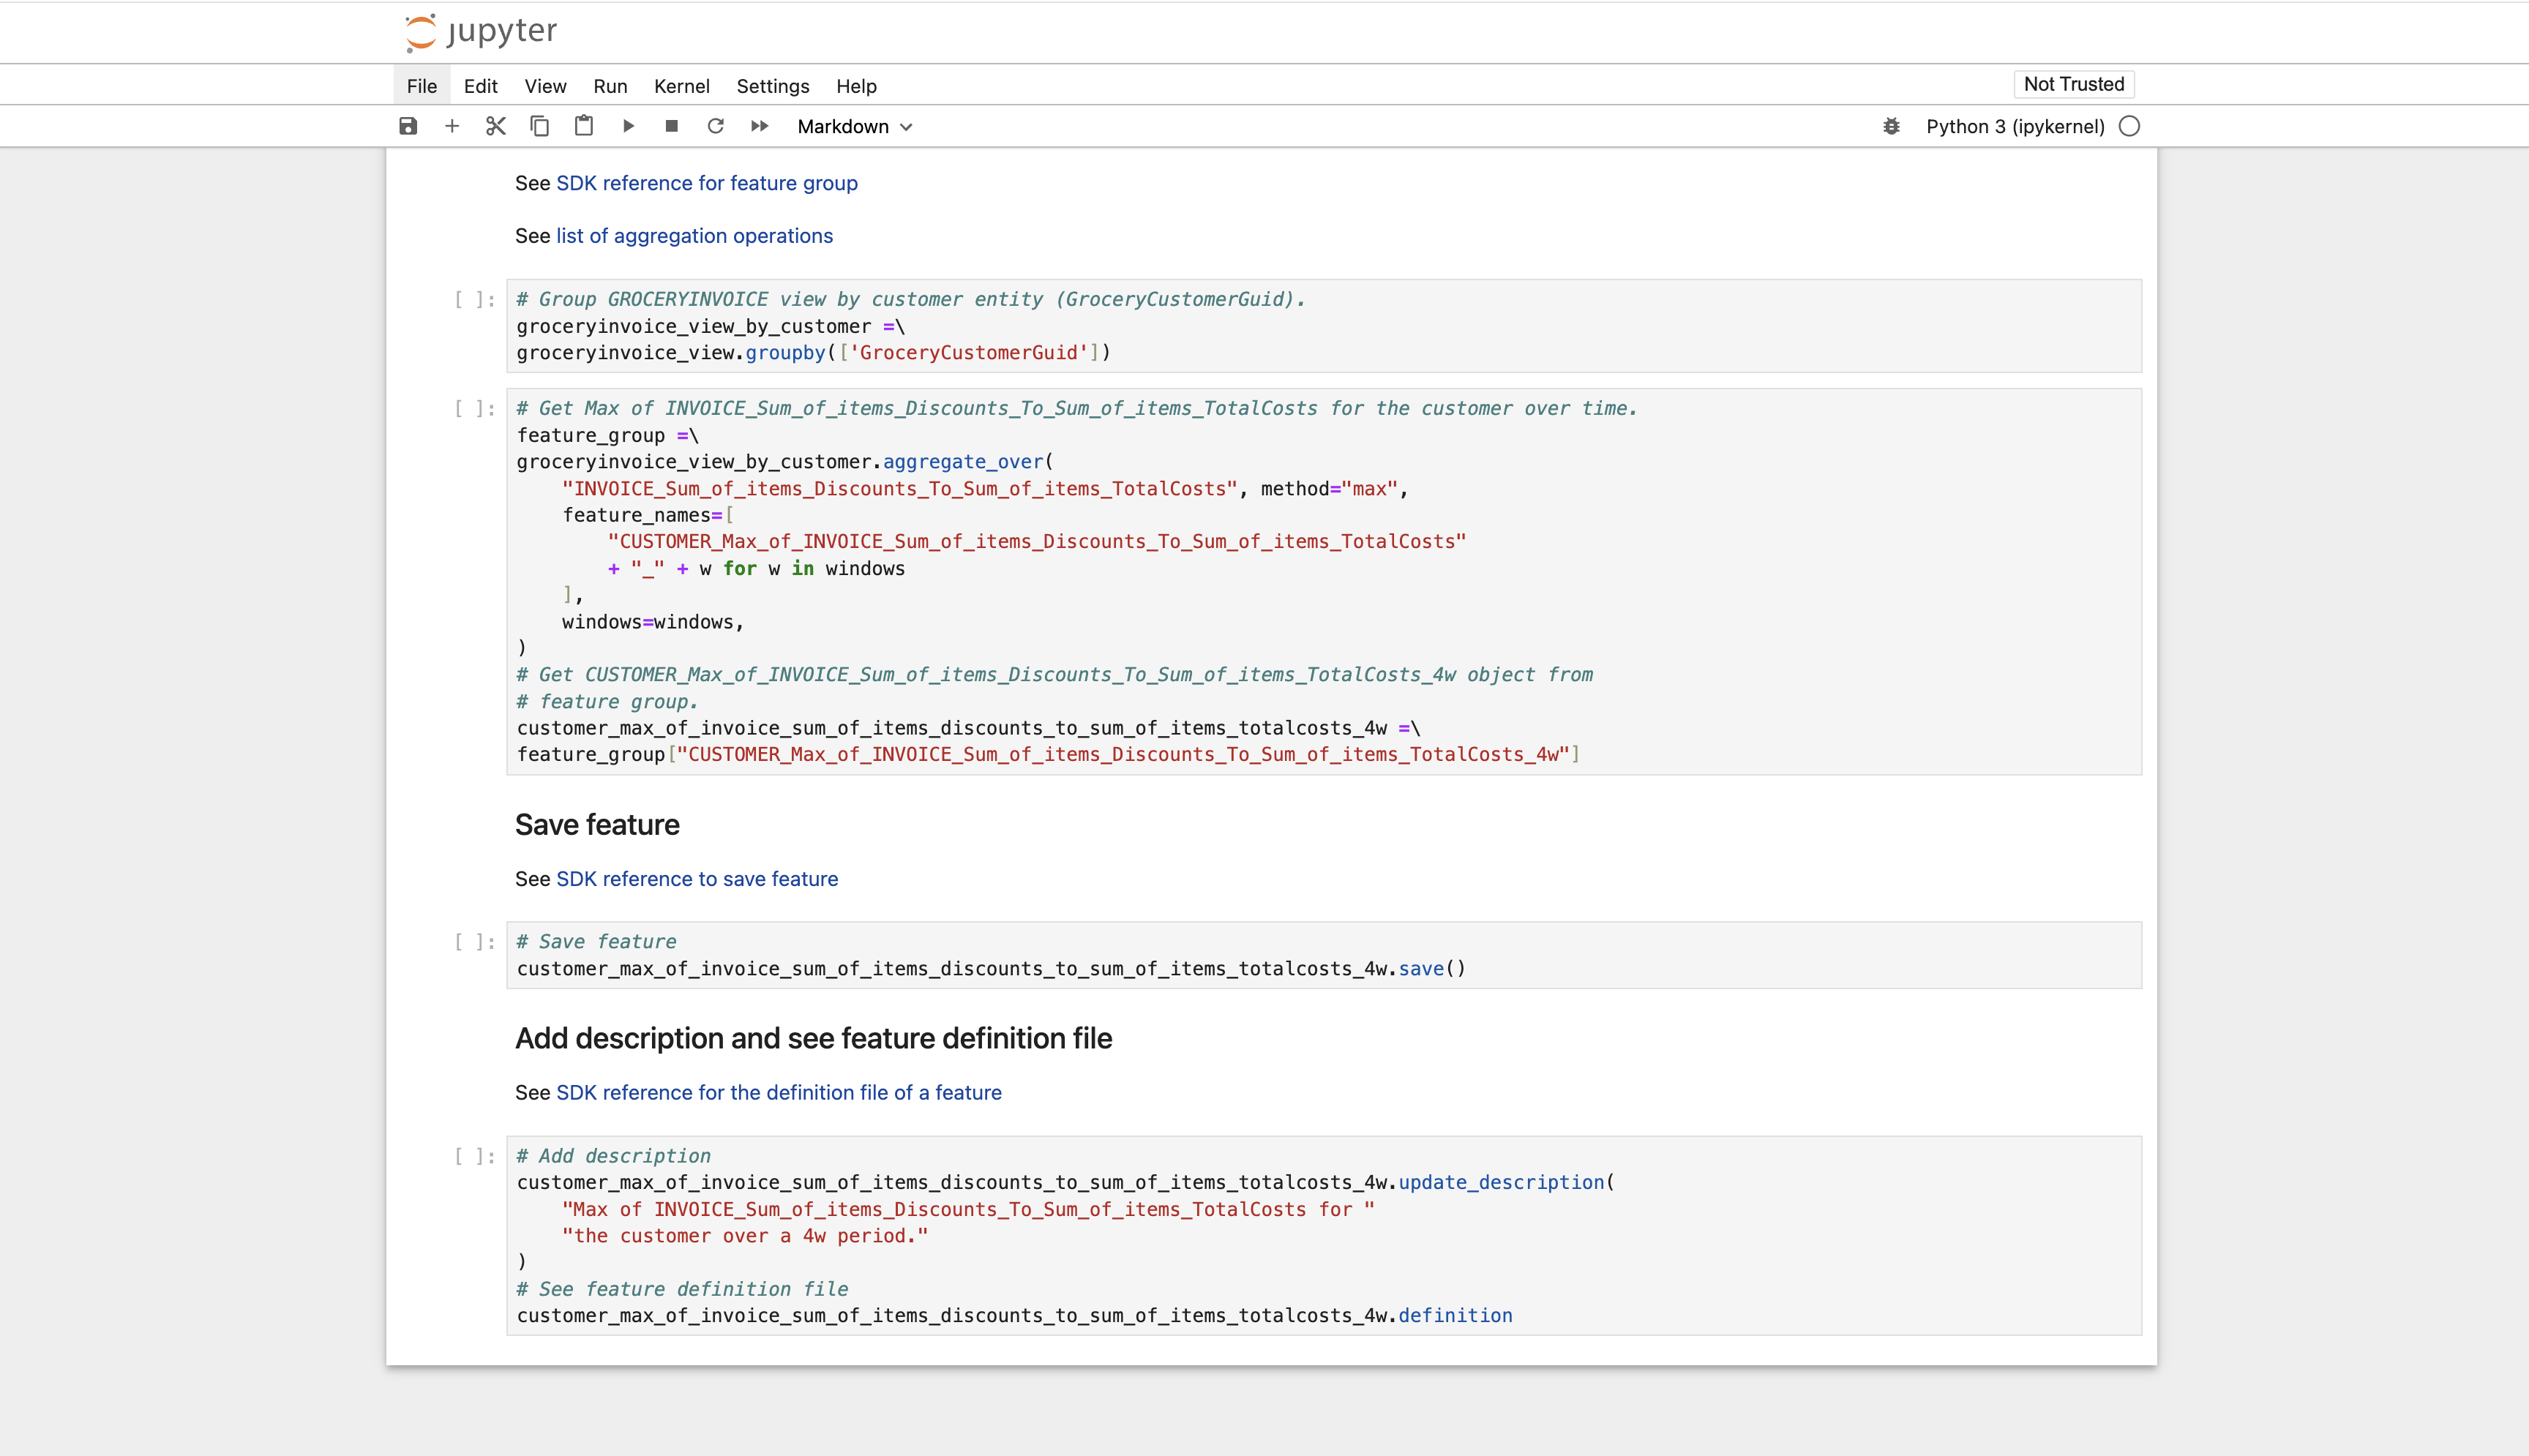Open the Settings menu
The width and height of the screenshot is (2529, 1456).
click(x=773, y=86)
